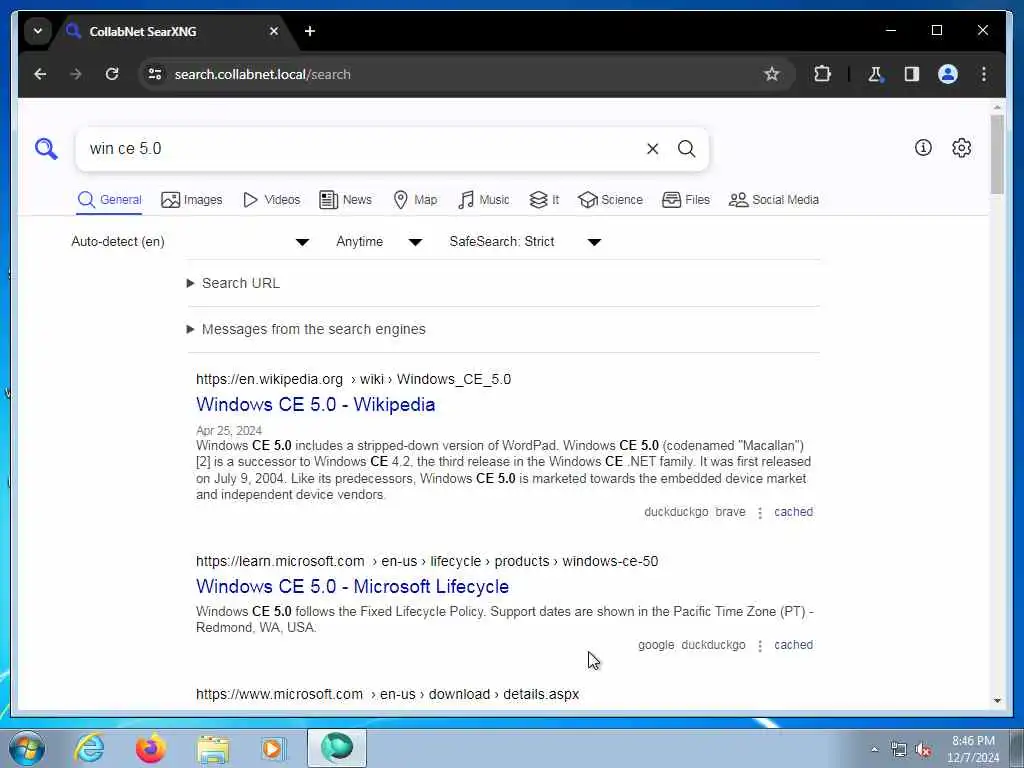
Task: Click the www.microsoft.com download URL text
Action: [x=387, y=694]
